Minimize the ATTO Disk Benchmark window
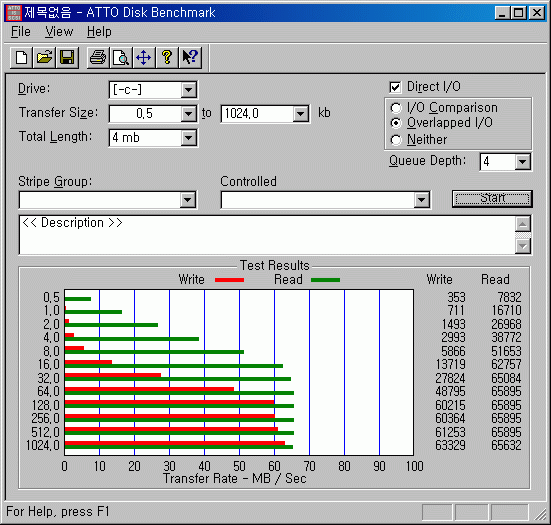This screenshot has width=551, height=525. click(502, 13)
